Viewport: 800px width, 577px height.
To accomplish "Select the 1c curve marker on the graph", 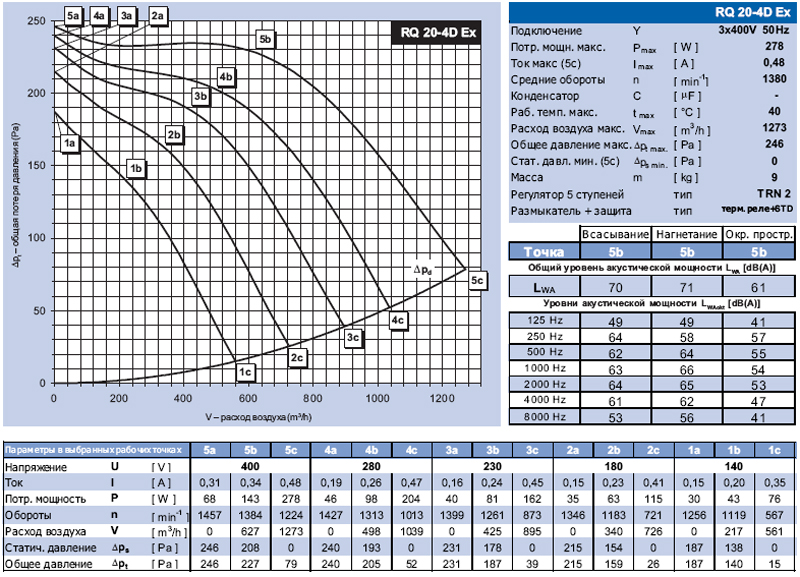I will click(244, 372).
